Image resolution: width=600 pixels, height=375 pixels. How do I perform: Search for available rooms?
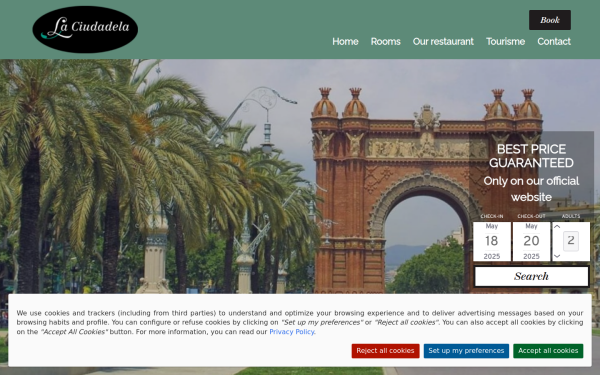(x=532, y=276)
